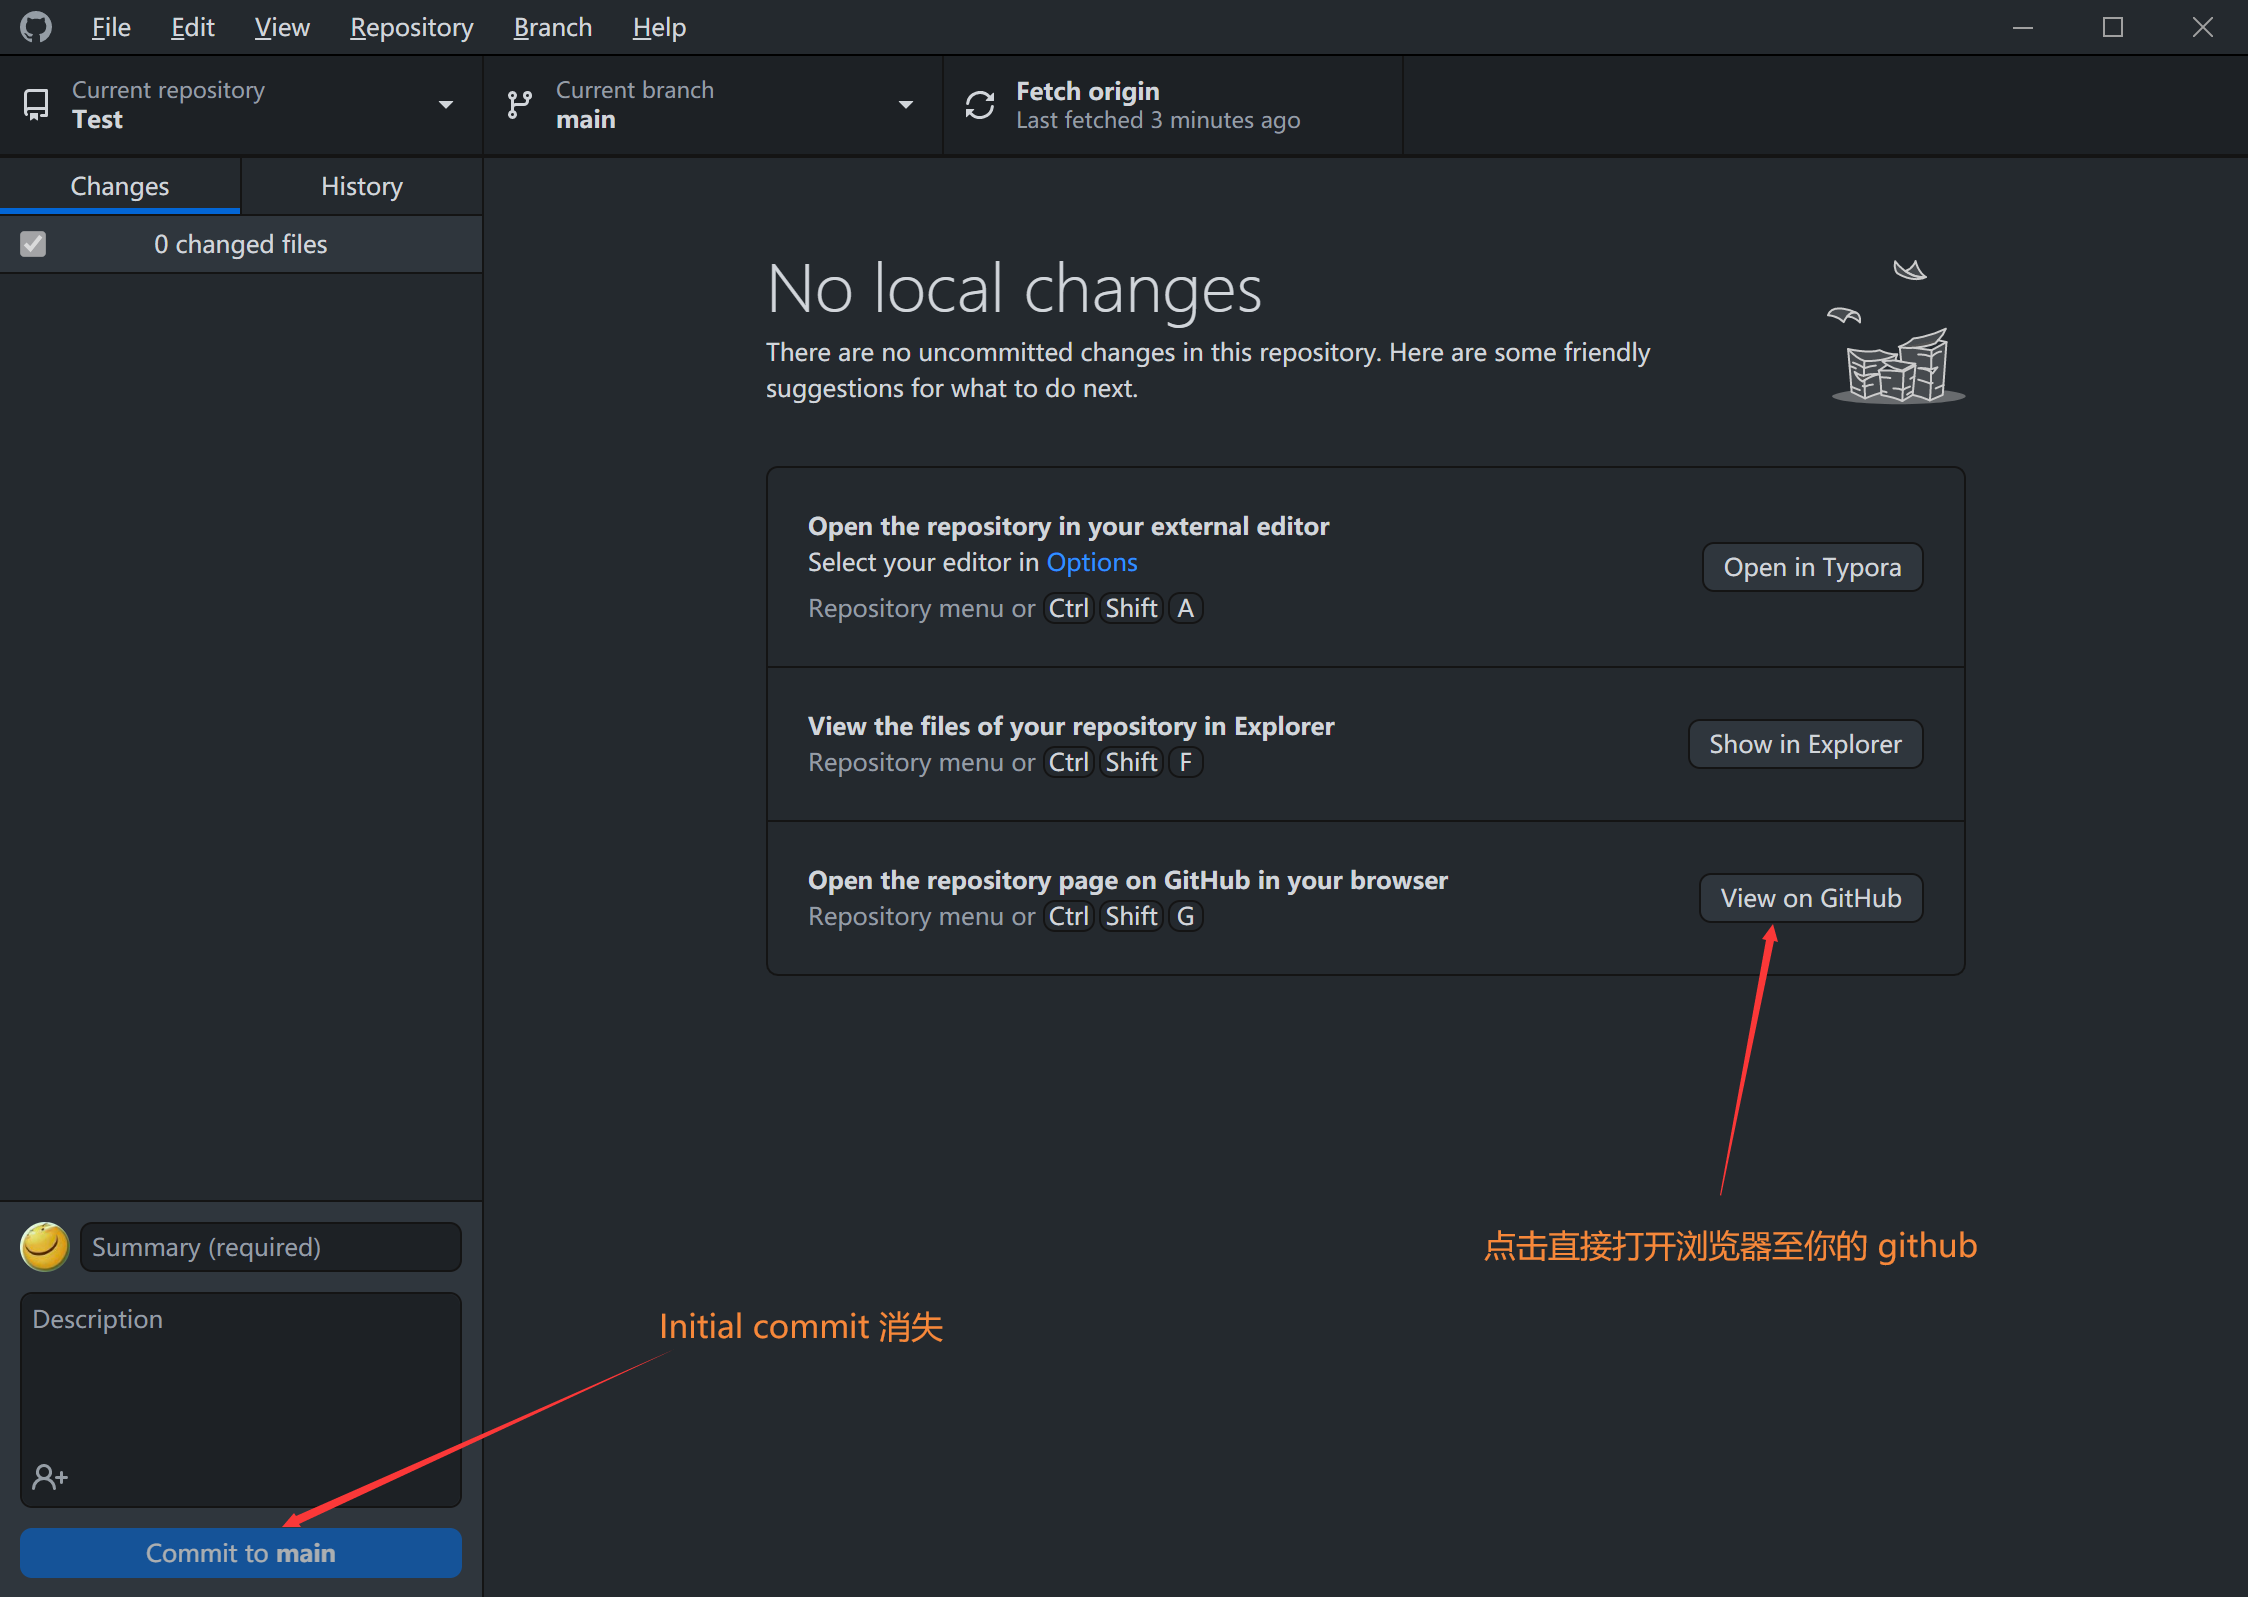The height and width of the screenshot is (1597, 2248).
Task: Expand the Current repository dropdown arrow
Action: (445, 105)
